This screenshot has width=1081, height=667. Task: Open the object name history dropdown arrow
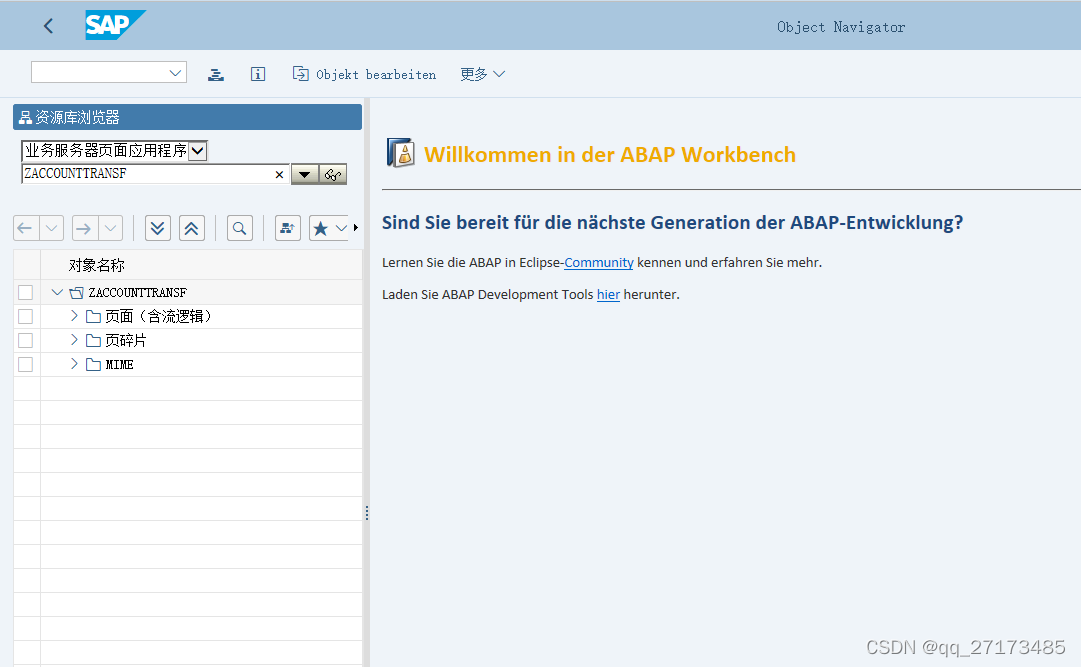304,175
